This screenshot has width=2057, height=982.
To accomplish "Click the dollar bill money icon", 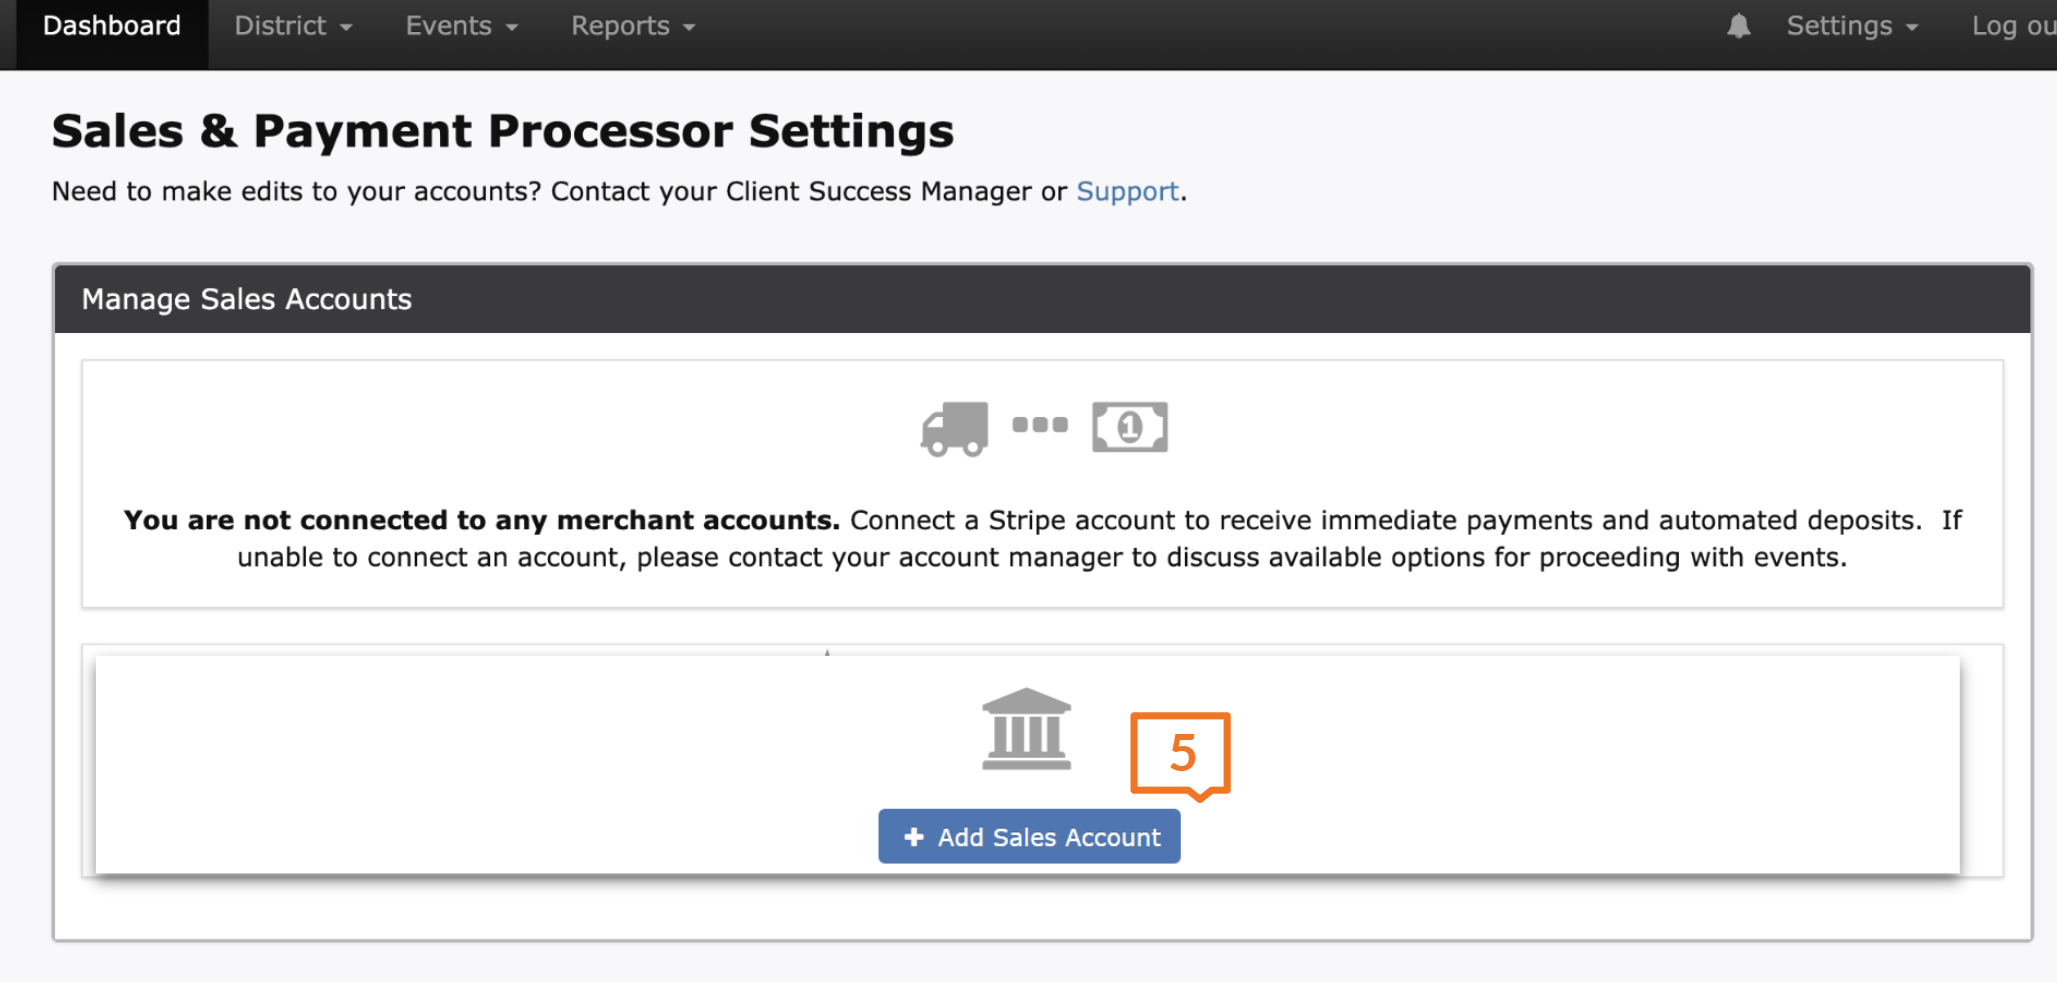I will pos(1129,427).
